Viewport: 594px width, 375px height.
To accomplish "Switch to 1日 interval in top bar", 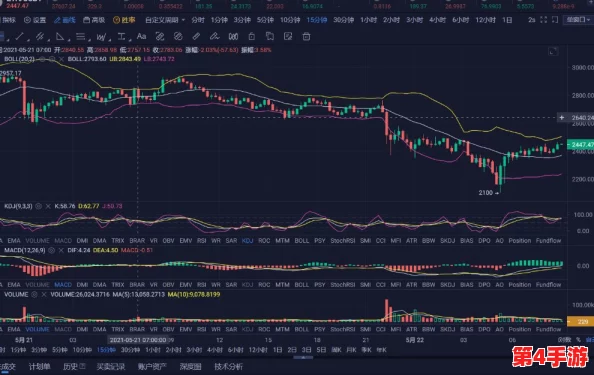I will (x=507, y=20).
